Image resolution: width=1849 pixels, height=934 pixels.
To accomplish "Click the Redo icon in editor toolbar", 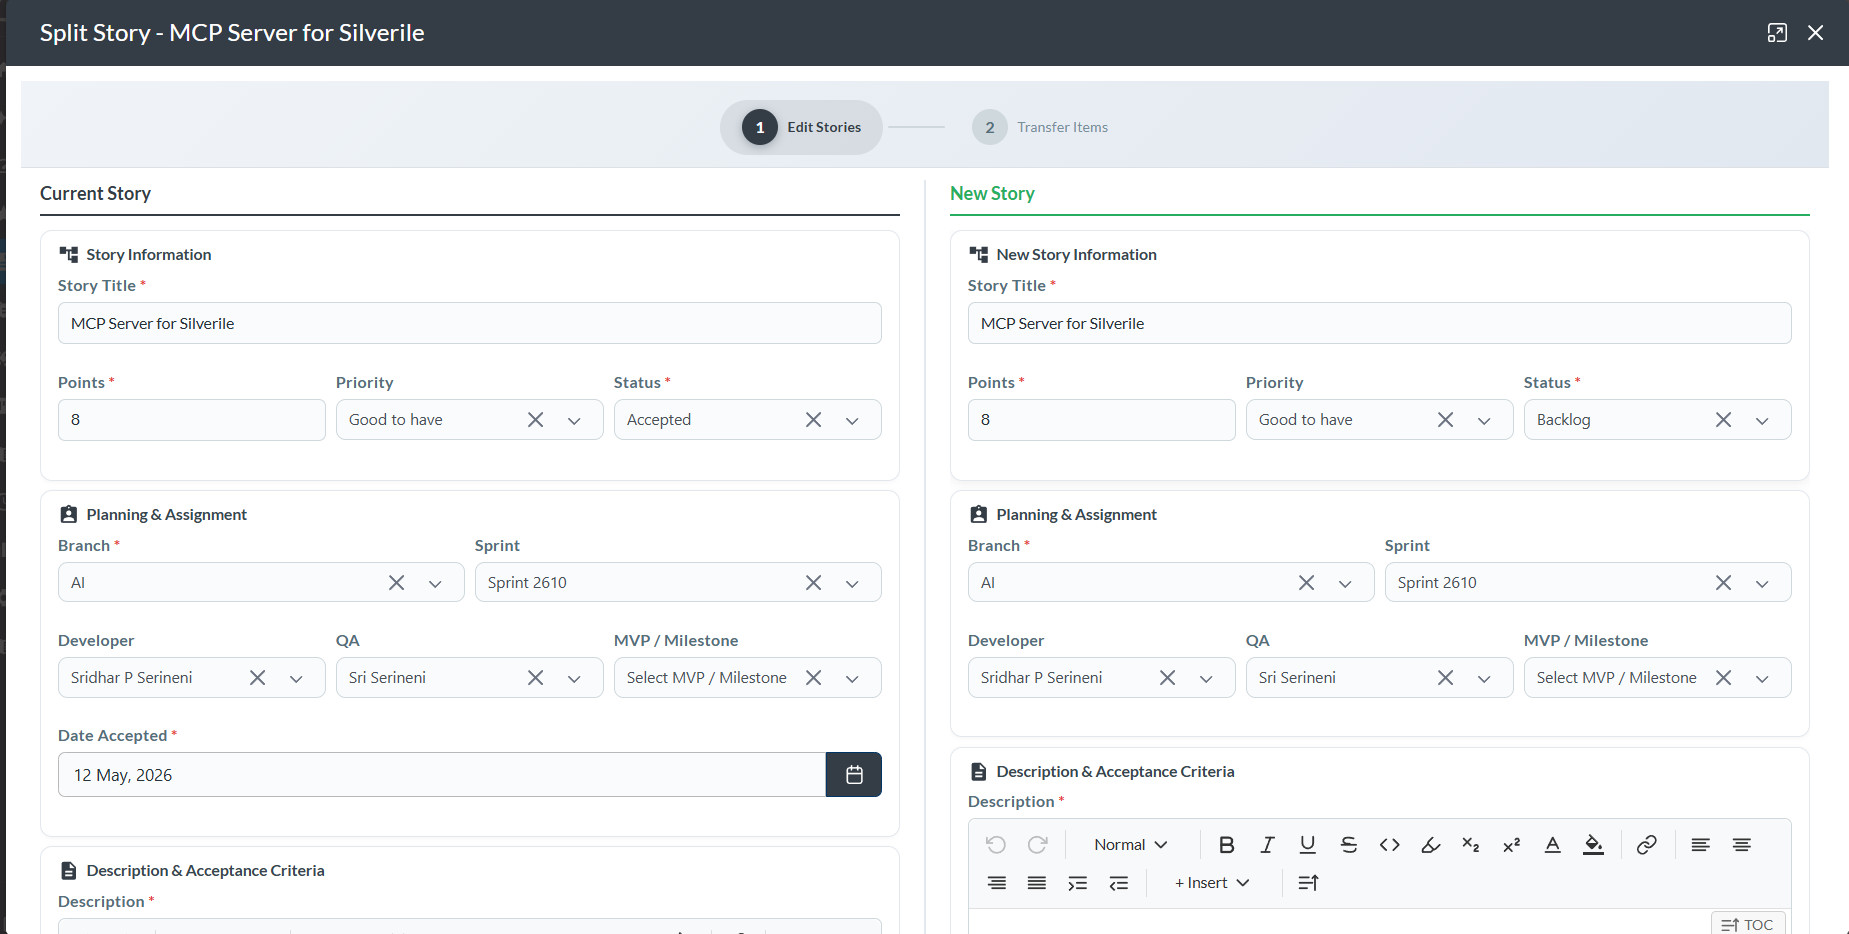I will (1037, 845).
